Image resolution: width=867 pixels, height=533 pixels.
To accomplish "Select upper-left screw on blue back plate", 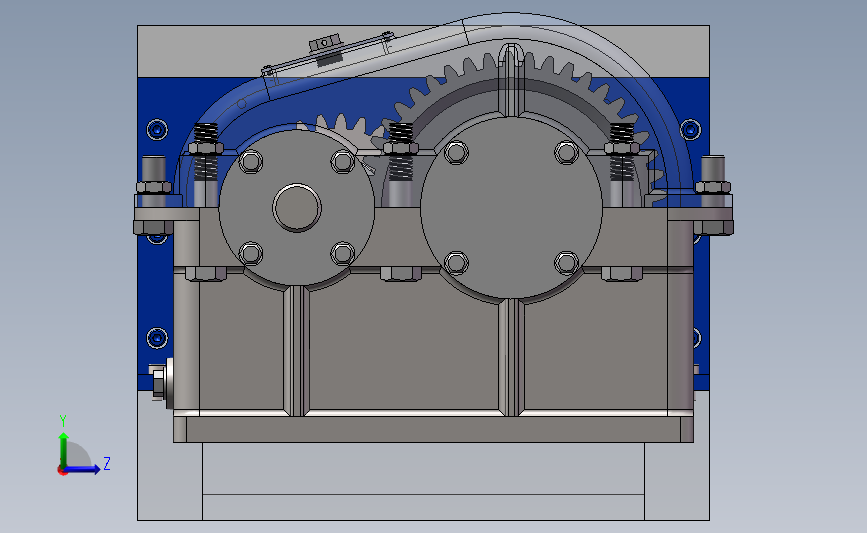I will click(157, 130).
